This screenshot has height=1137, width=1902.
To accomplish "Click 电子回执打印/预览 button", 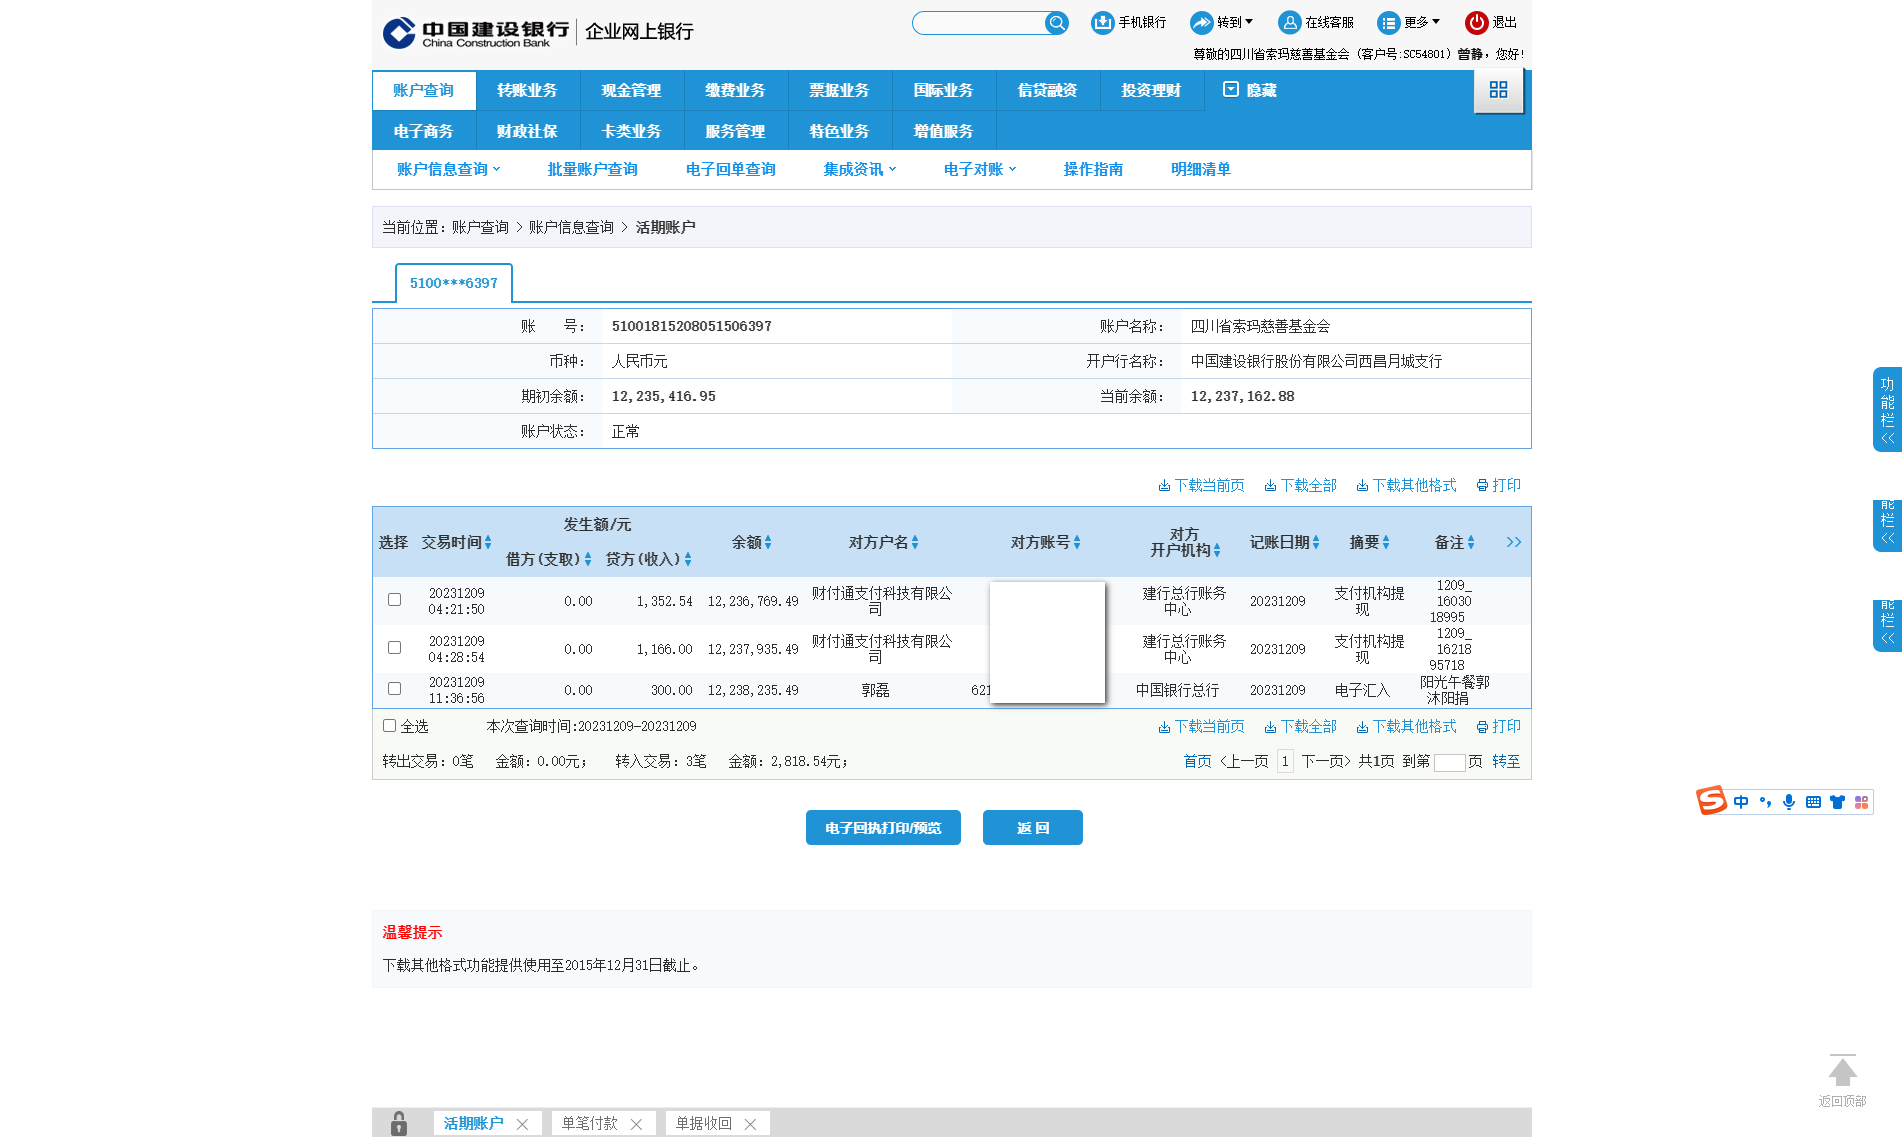I will click(883, 828).
